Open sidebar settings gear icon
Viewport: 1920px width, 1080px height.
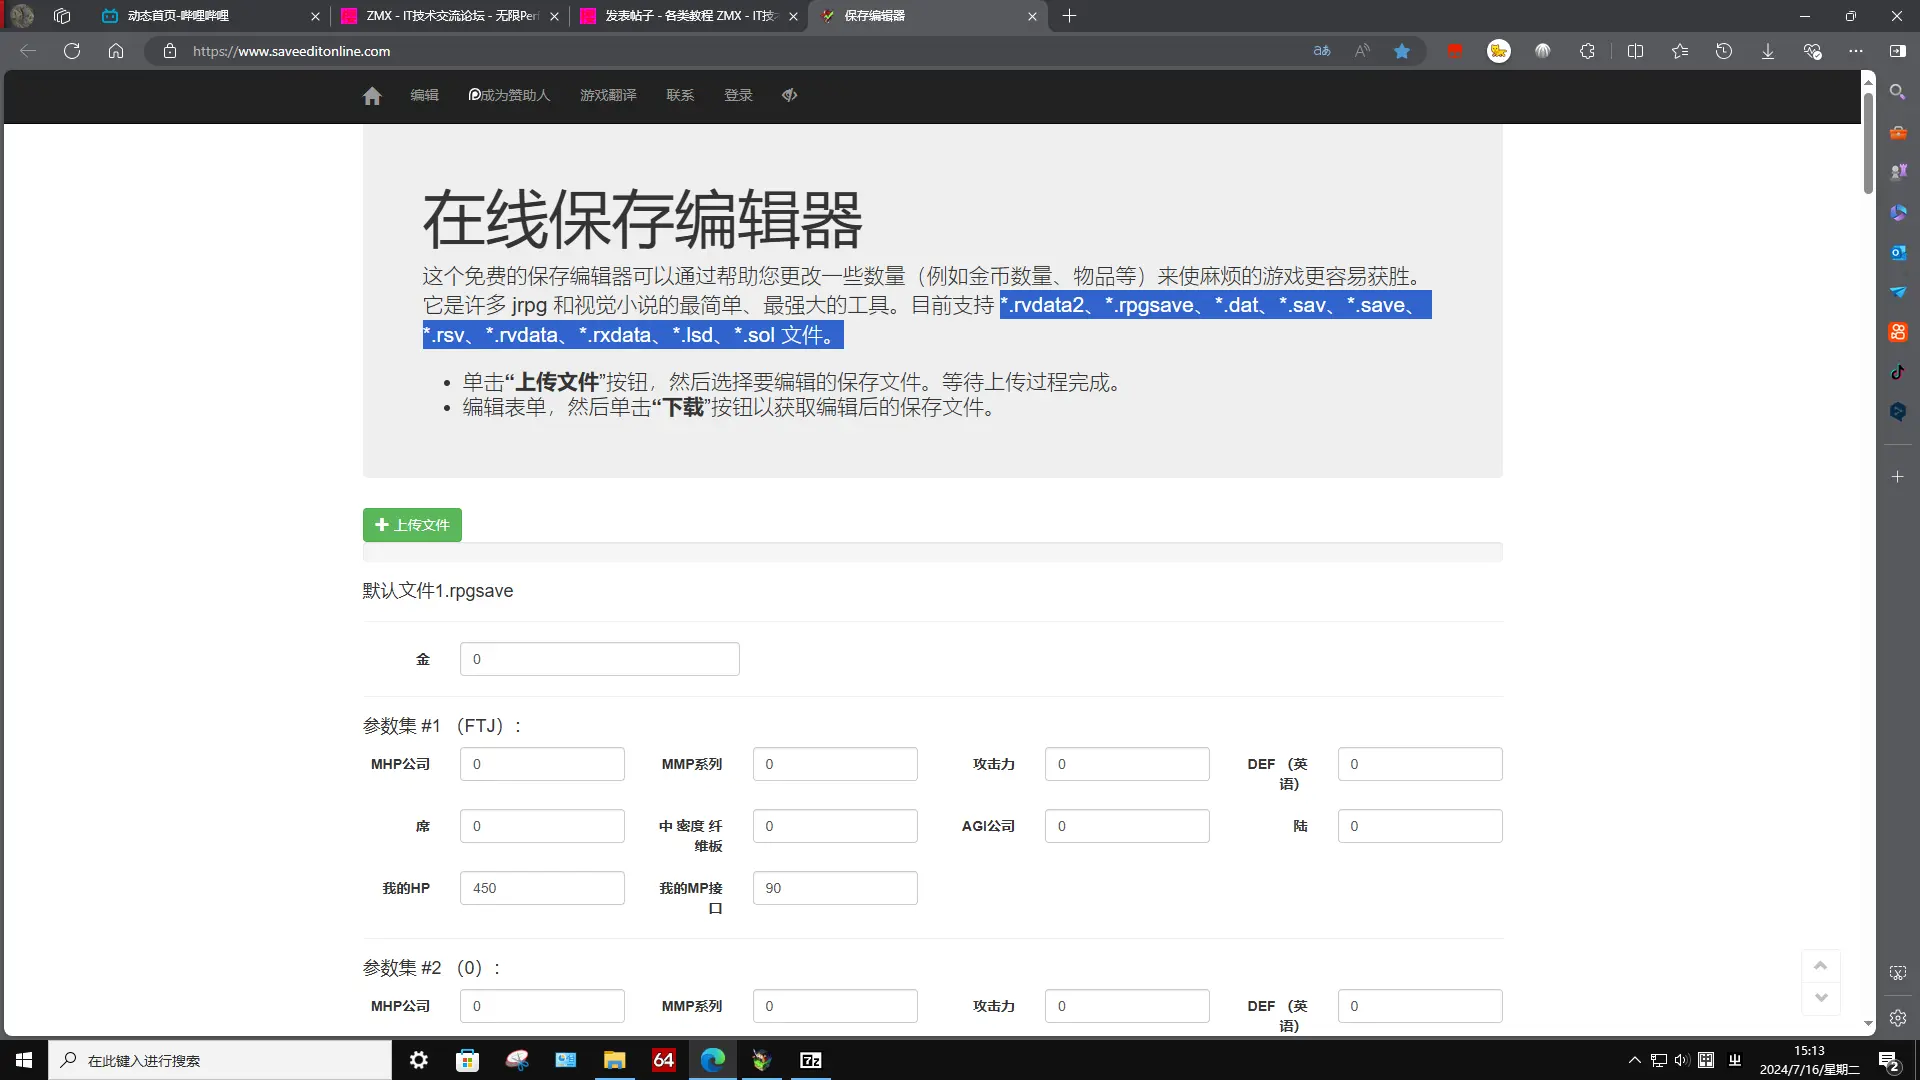coord(1898,1018)
